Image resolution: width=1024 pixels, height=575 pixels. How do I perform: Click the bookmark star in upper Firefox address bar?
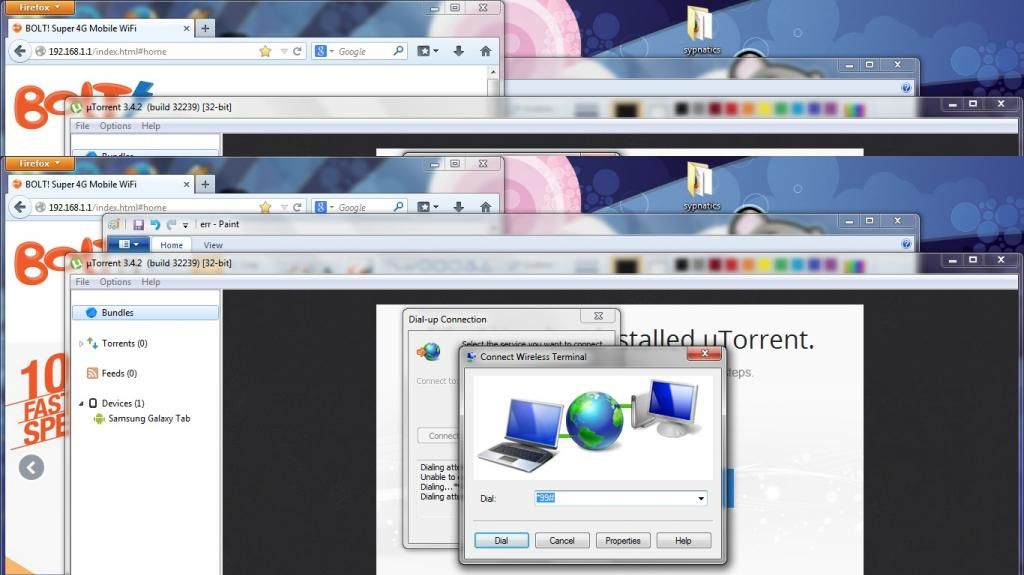coord(264,51)
